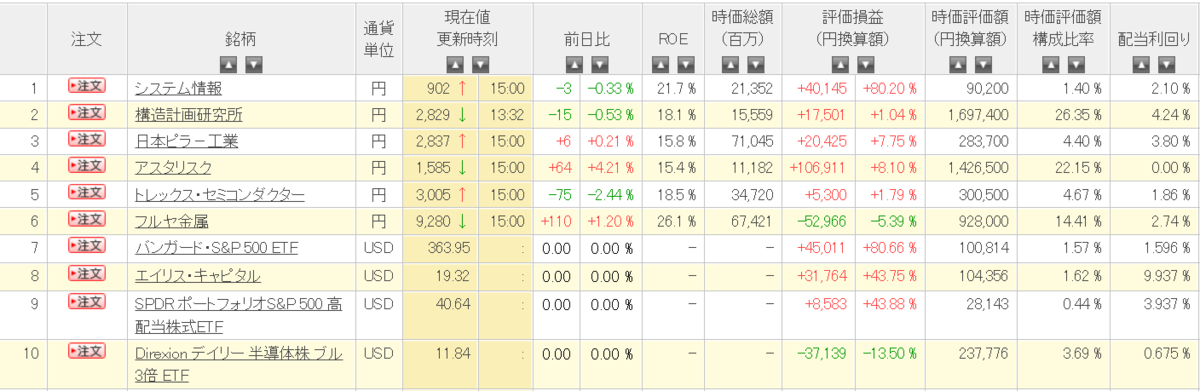Click update time 13:32
This screenshot has height=391, width=1200.
point(507,114)
